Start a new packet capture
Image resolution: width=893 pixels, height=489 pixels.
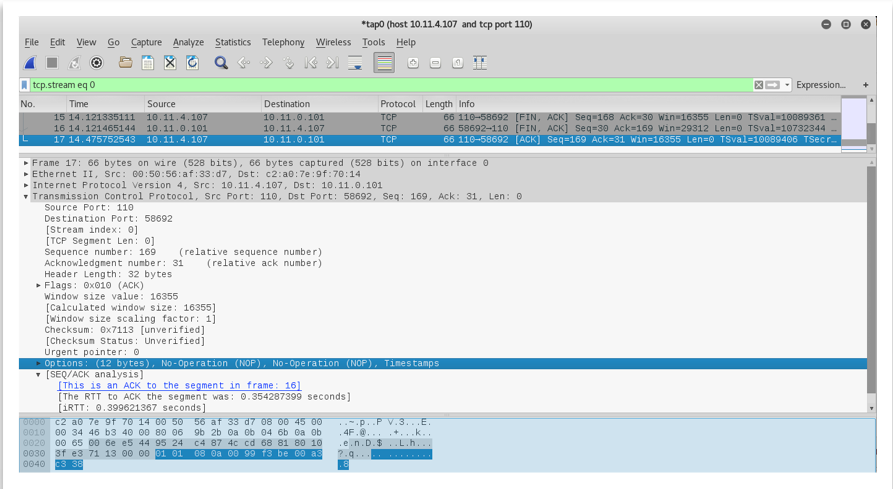click(30, 63)
